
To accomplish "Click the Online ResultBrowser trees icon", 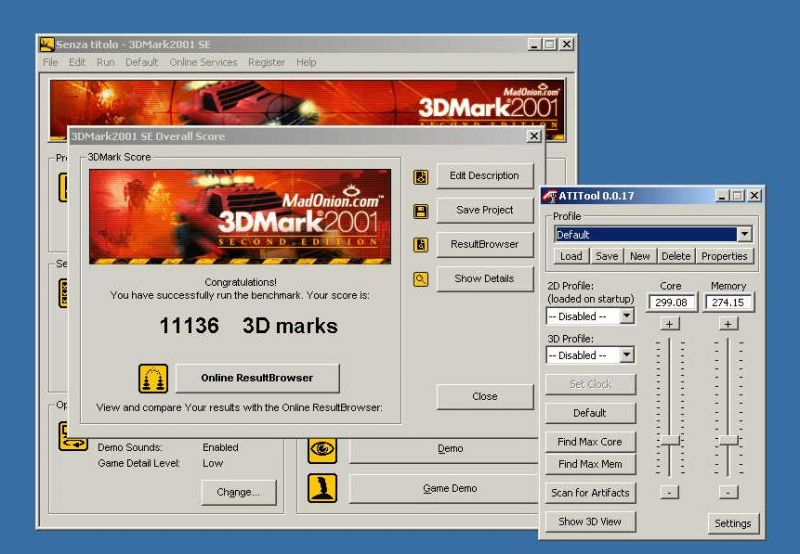I will click(153, 379).
